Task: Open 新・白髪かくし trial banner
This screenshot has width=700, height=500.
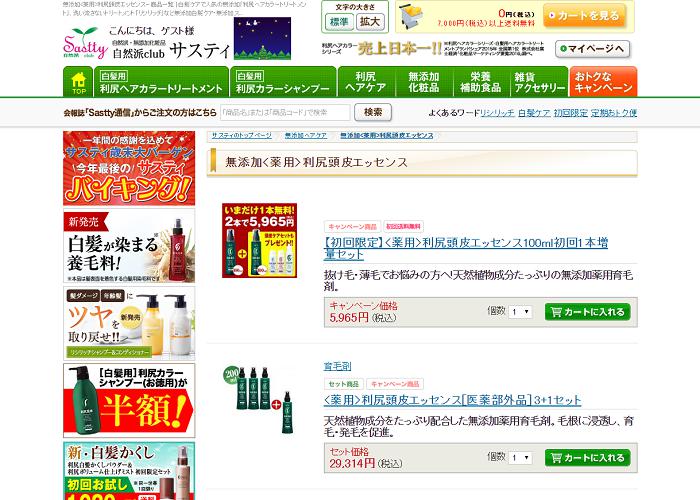Action: (129, 471)
